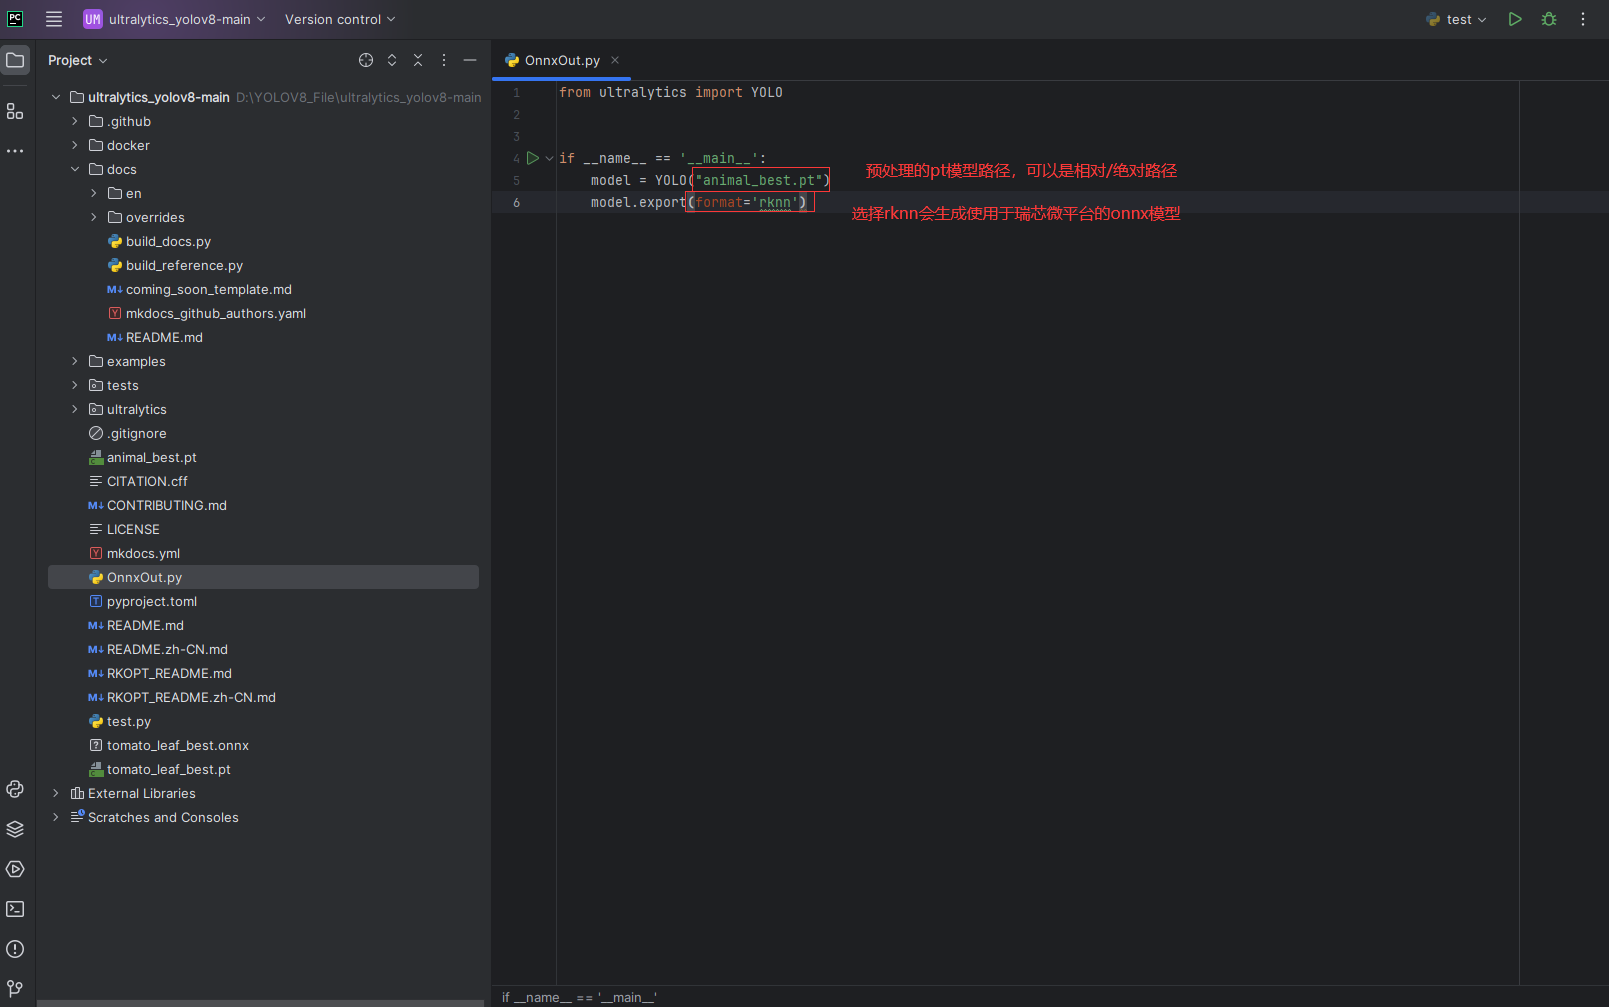Toggle the Project tool window folder icon
1609x1007 pixels.
pos(15,60)
